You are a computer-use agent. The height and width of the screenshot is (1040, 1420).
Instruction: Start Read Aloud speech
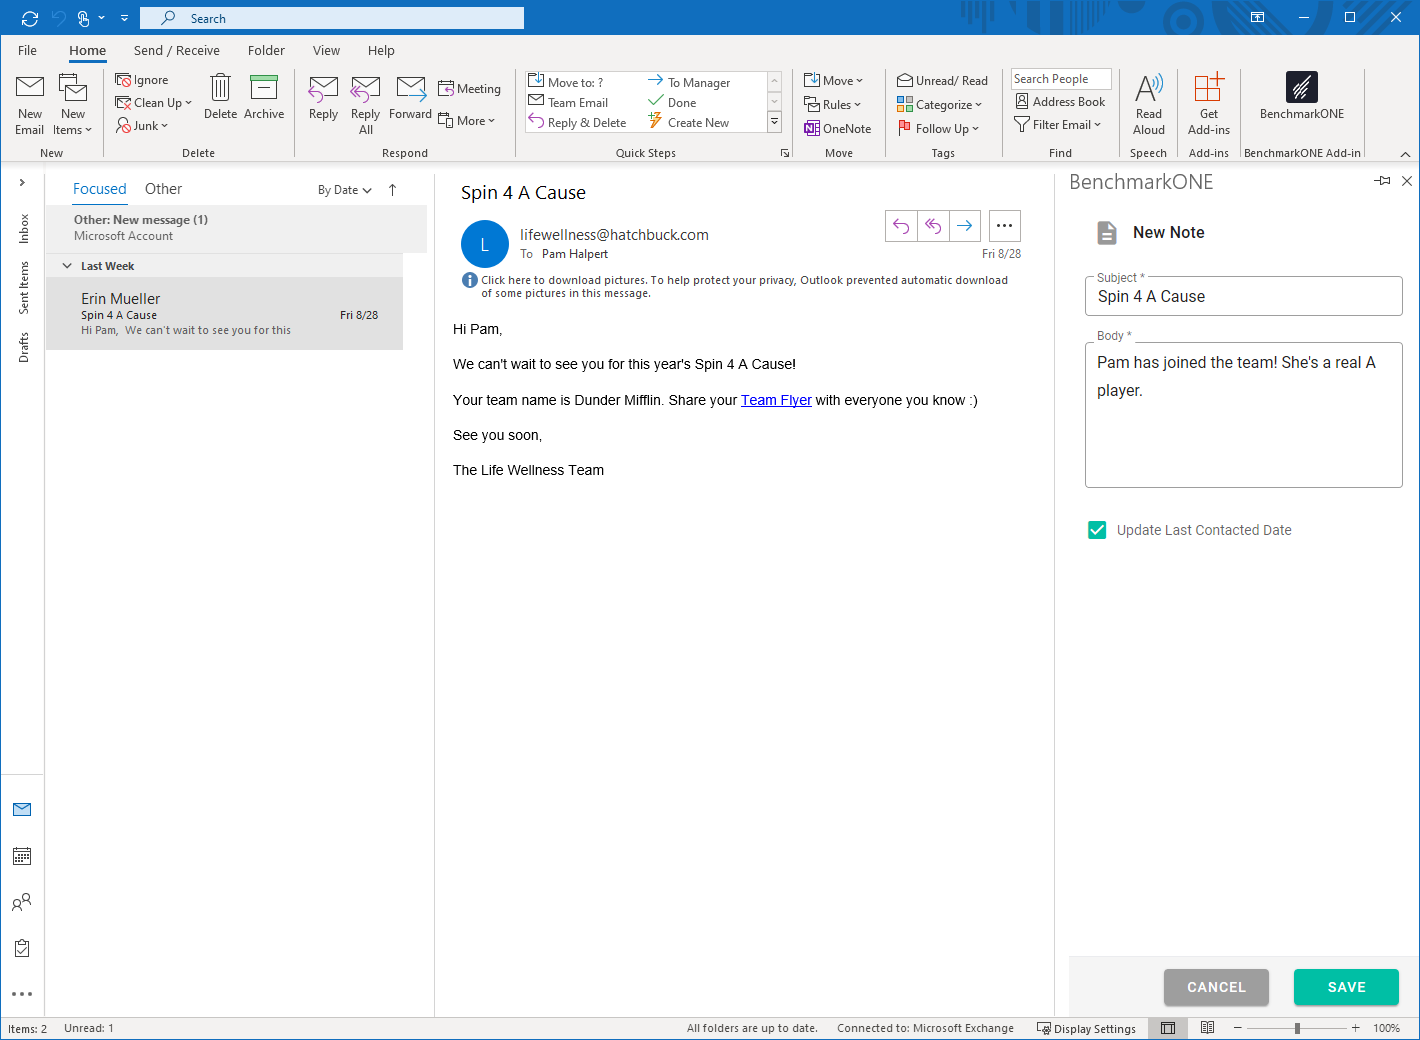pos(1149,104)
